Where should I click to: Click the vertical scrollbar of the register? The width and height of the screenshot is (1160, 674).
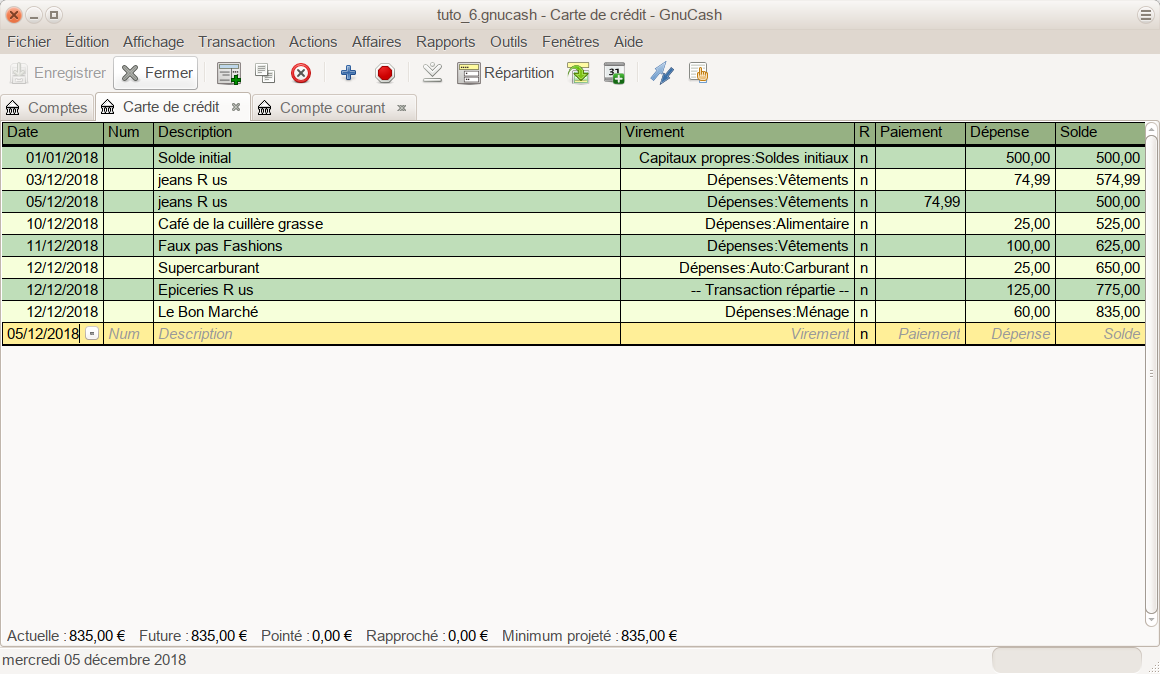point(1151,375)
